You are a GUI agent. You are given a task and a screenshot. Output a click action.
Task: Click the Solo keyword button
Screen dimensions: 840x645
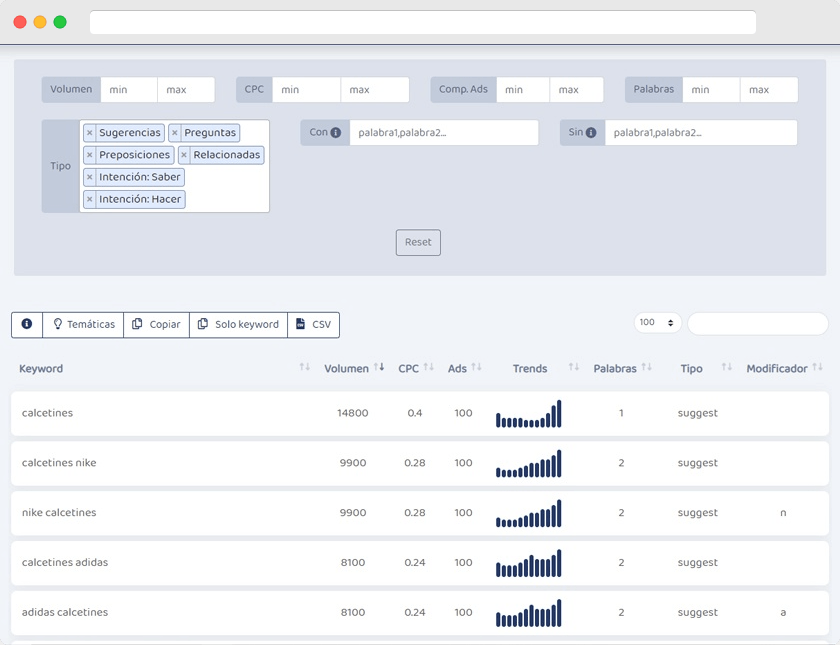coord(238,324)
